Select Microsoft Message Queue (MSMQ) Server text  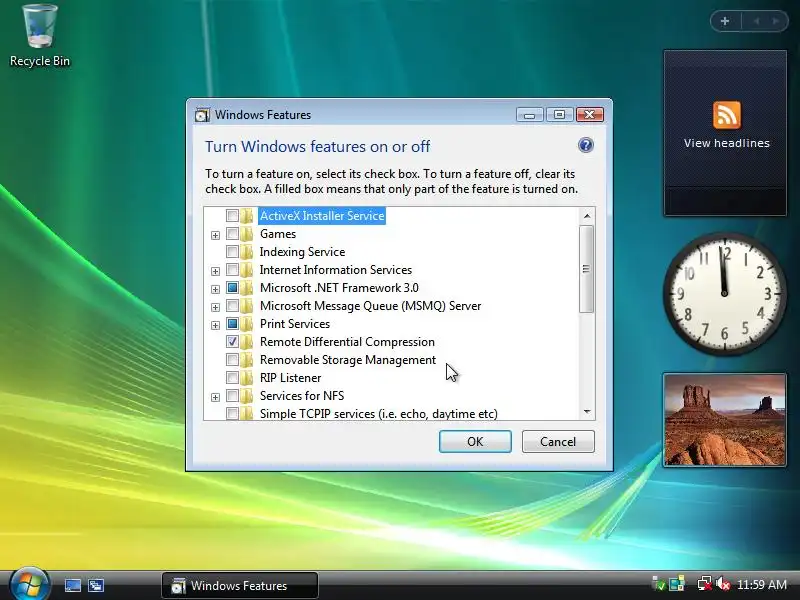click(x=370, y=306)
